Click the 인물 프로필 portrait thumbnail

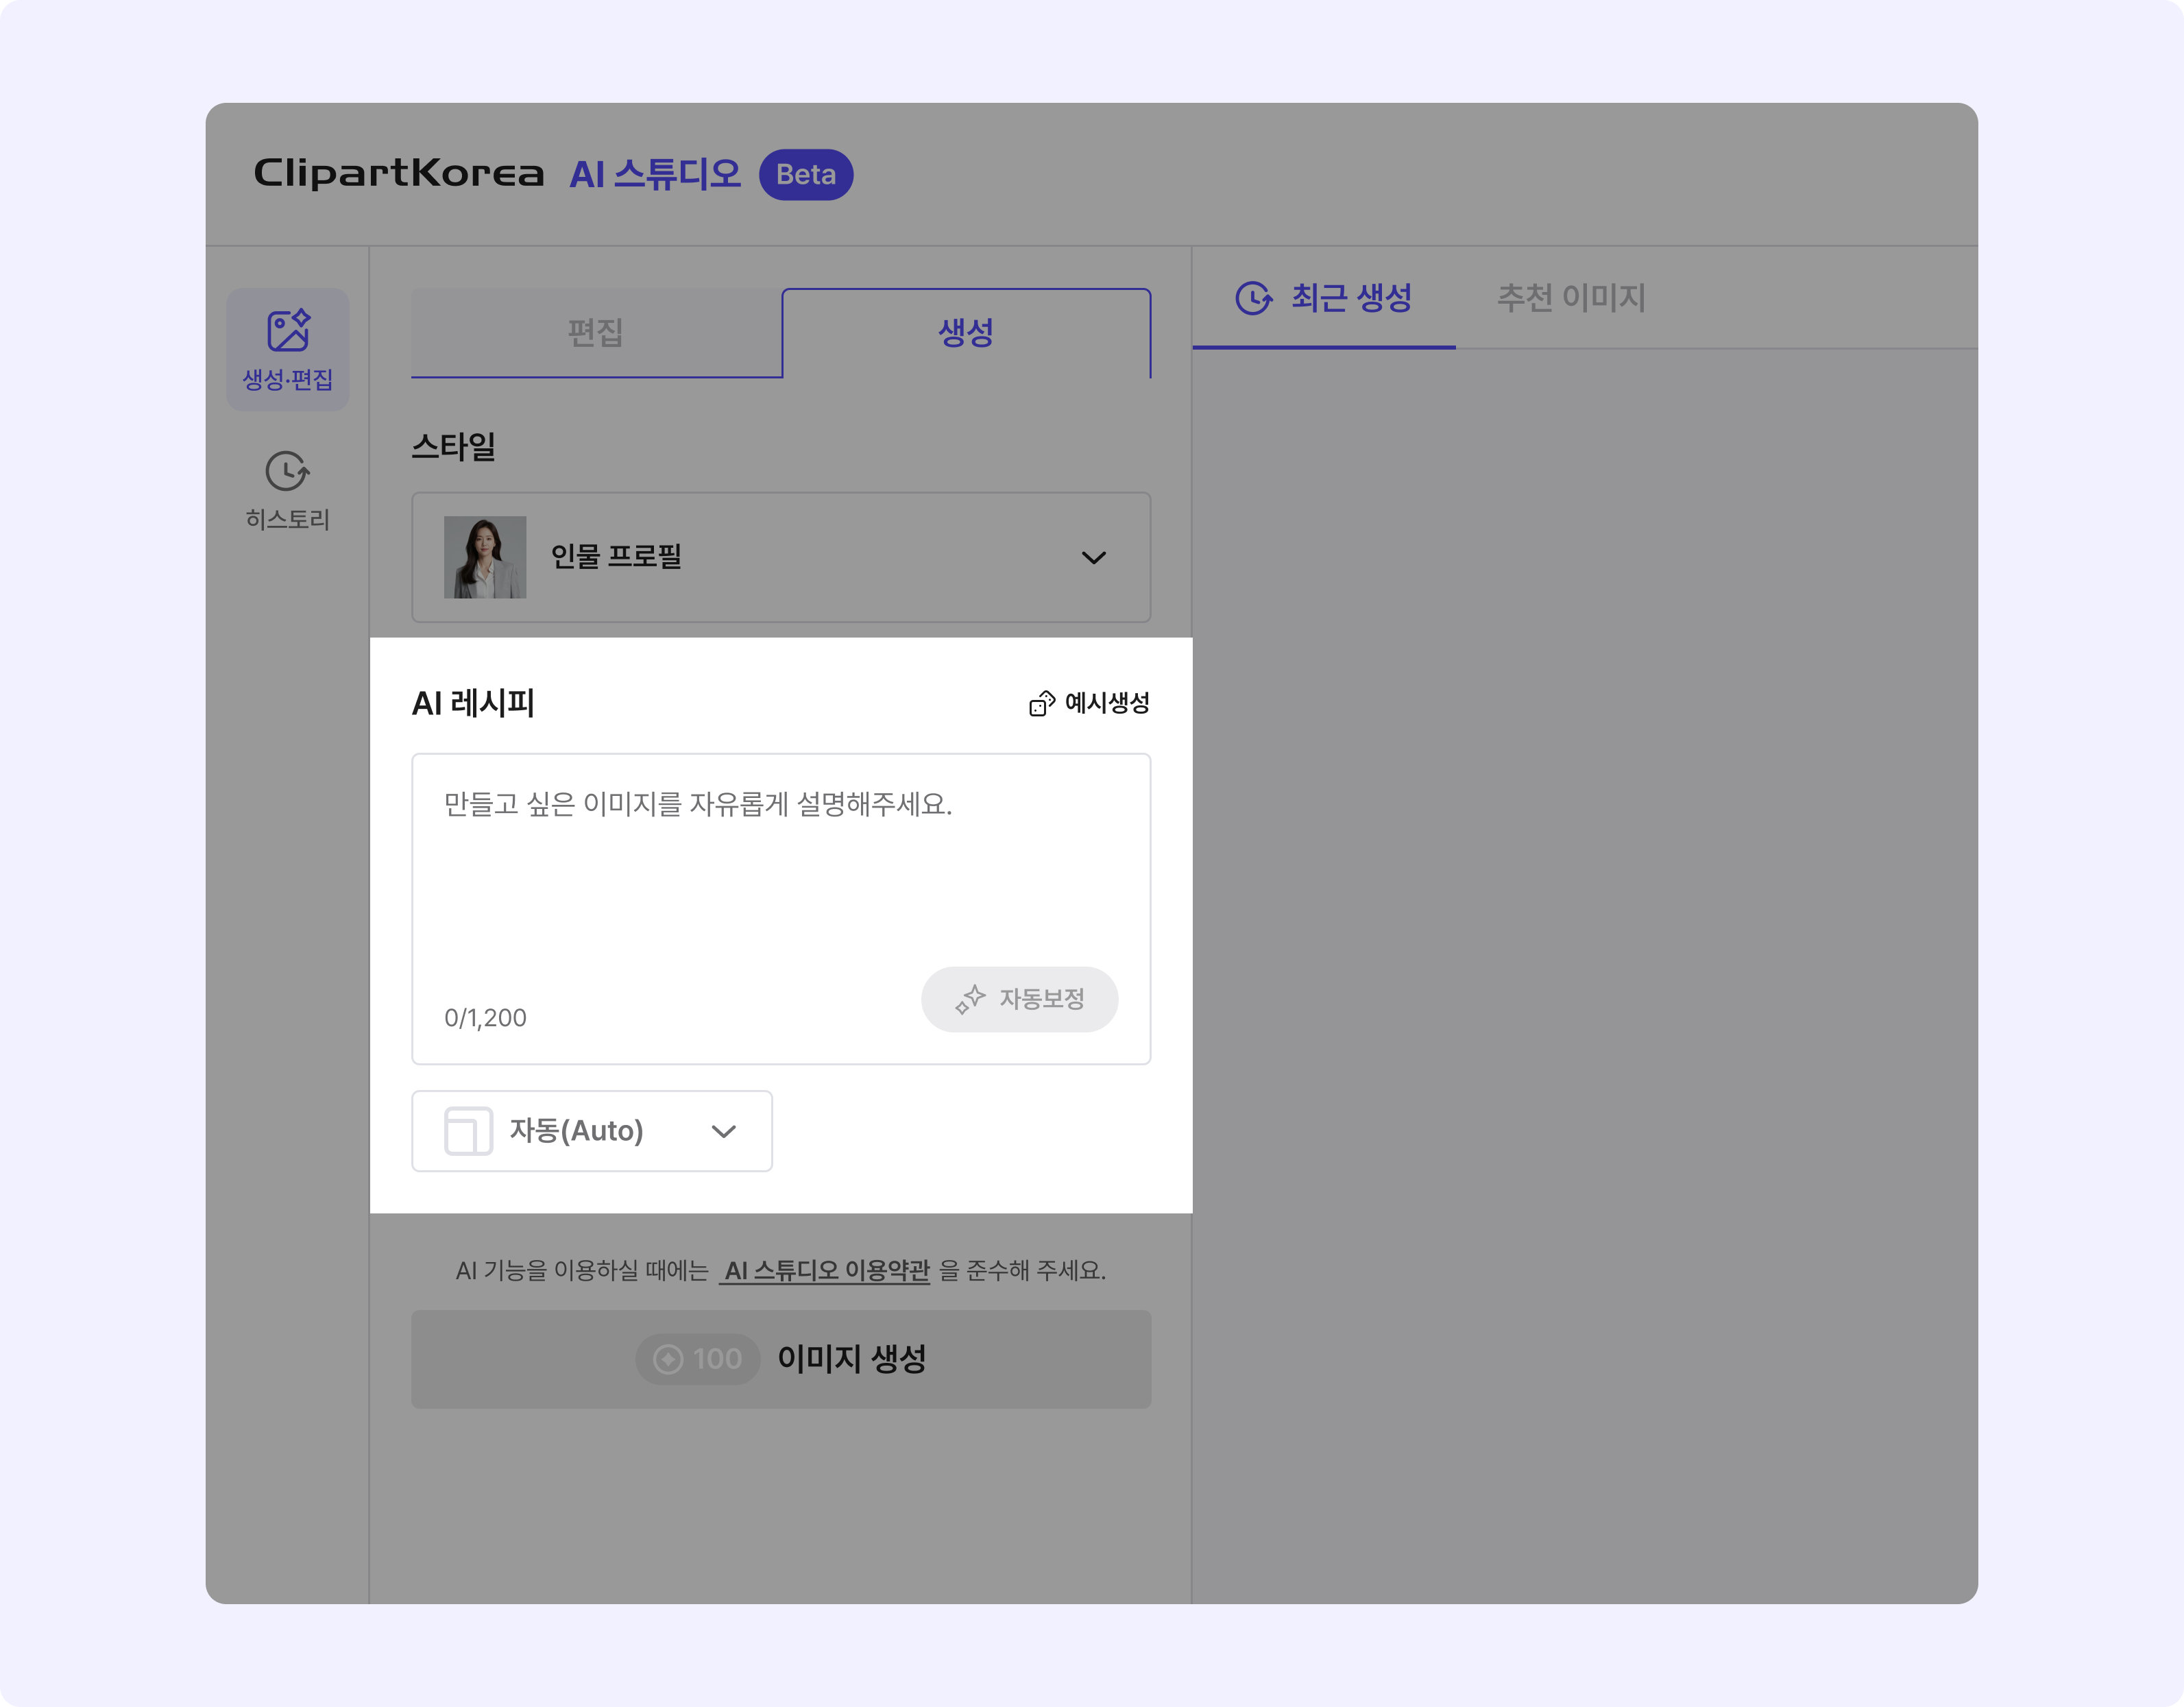tap(485, 557)
